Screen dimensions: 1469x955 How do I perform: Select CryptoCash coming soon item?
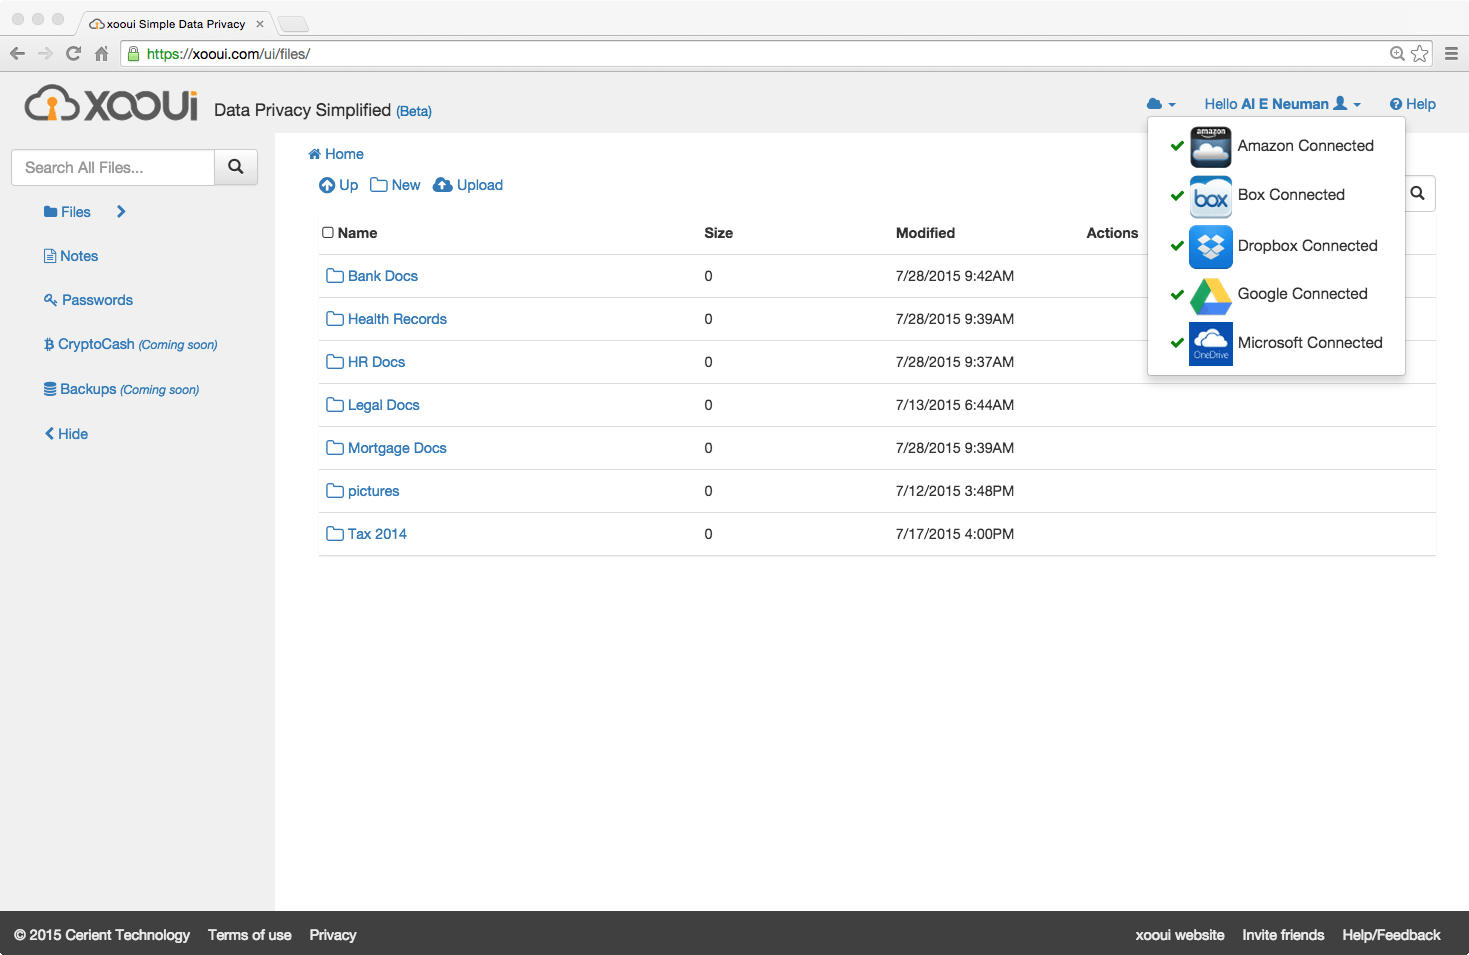(x=130, y=344)
